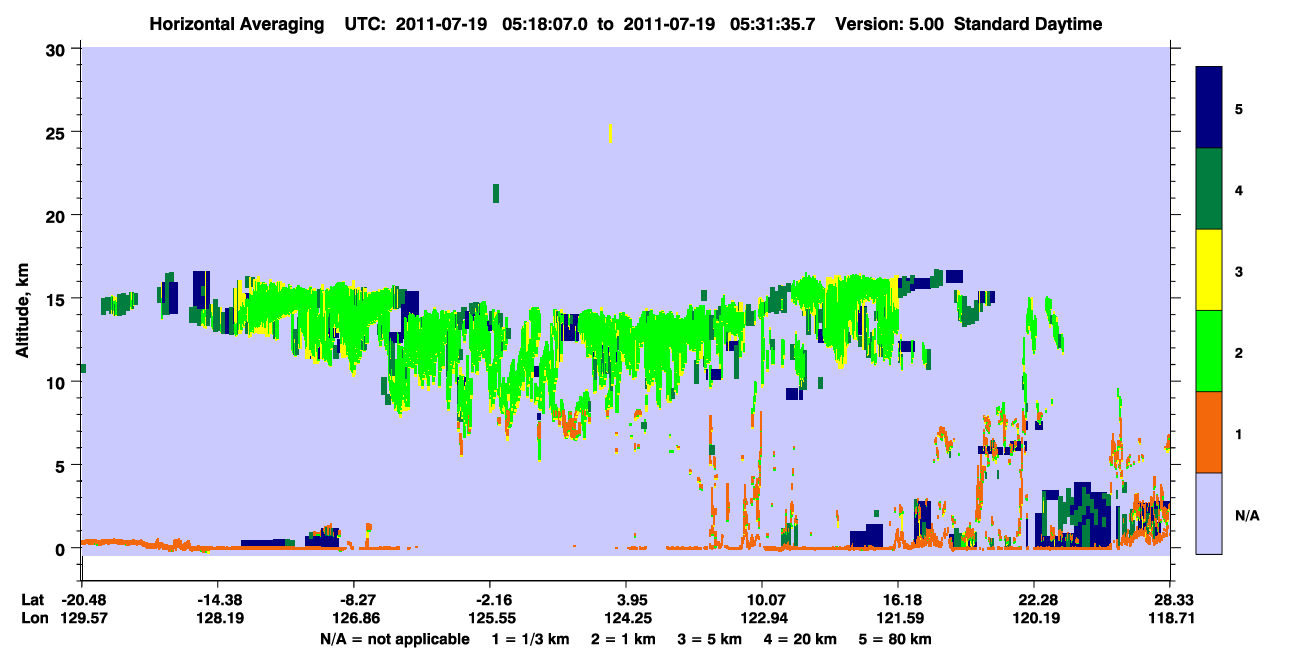Click the isolated yellow feature near 25 km altitude
Screen dimensions: 1300x667
pos(610,134)
